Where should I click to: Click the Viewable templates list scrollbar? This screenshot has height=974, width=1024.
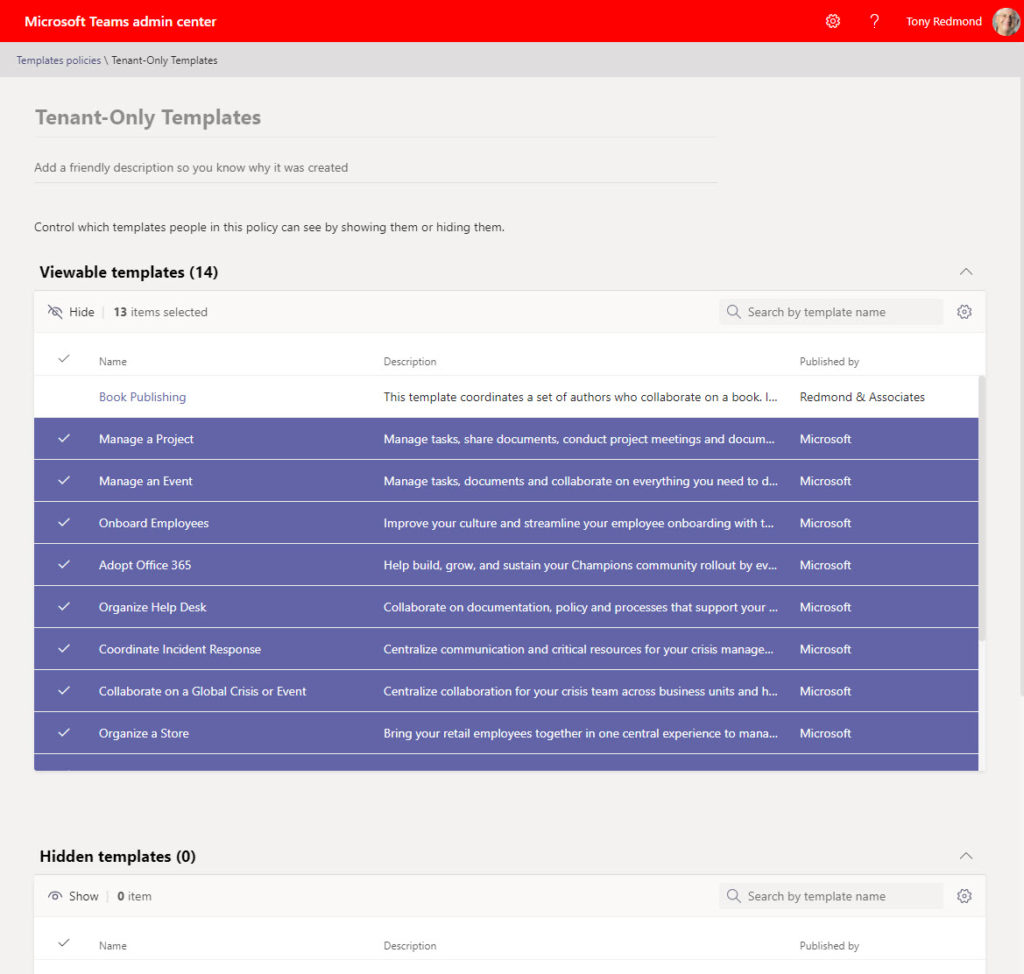[x=982, y=508]
